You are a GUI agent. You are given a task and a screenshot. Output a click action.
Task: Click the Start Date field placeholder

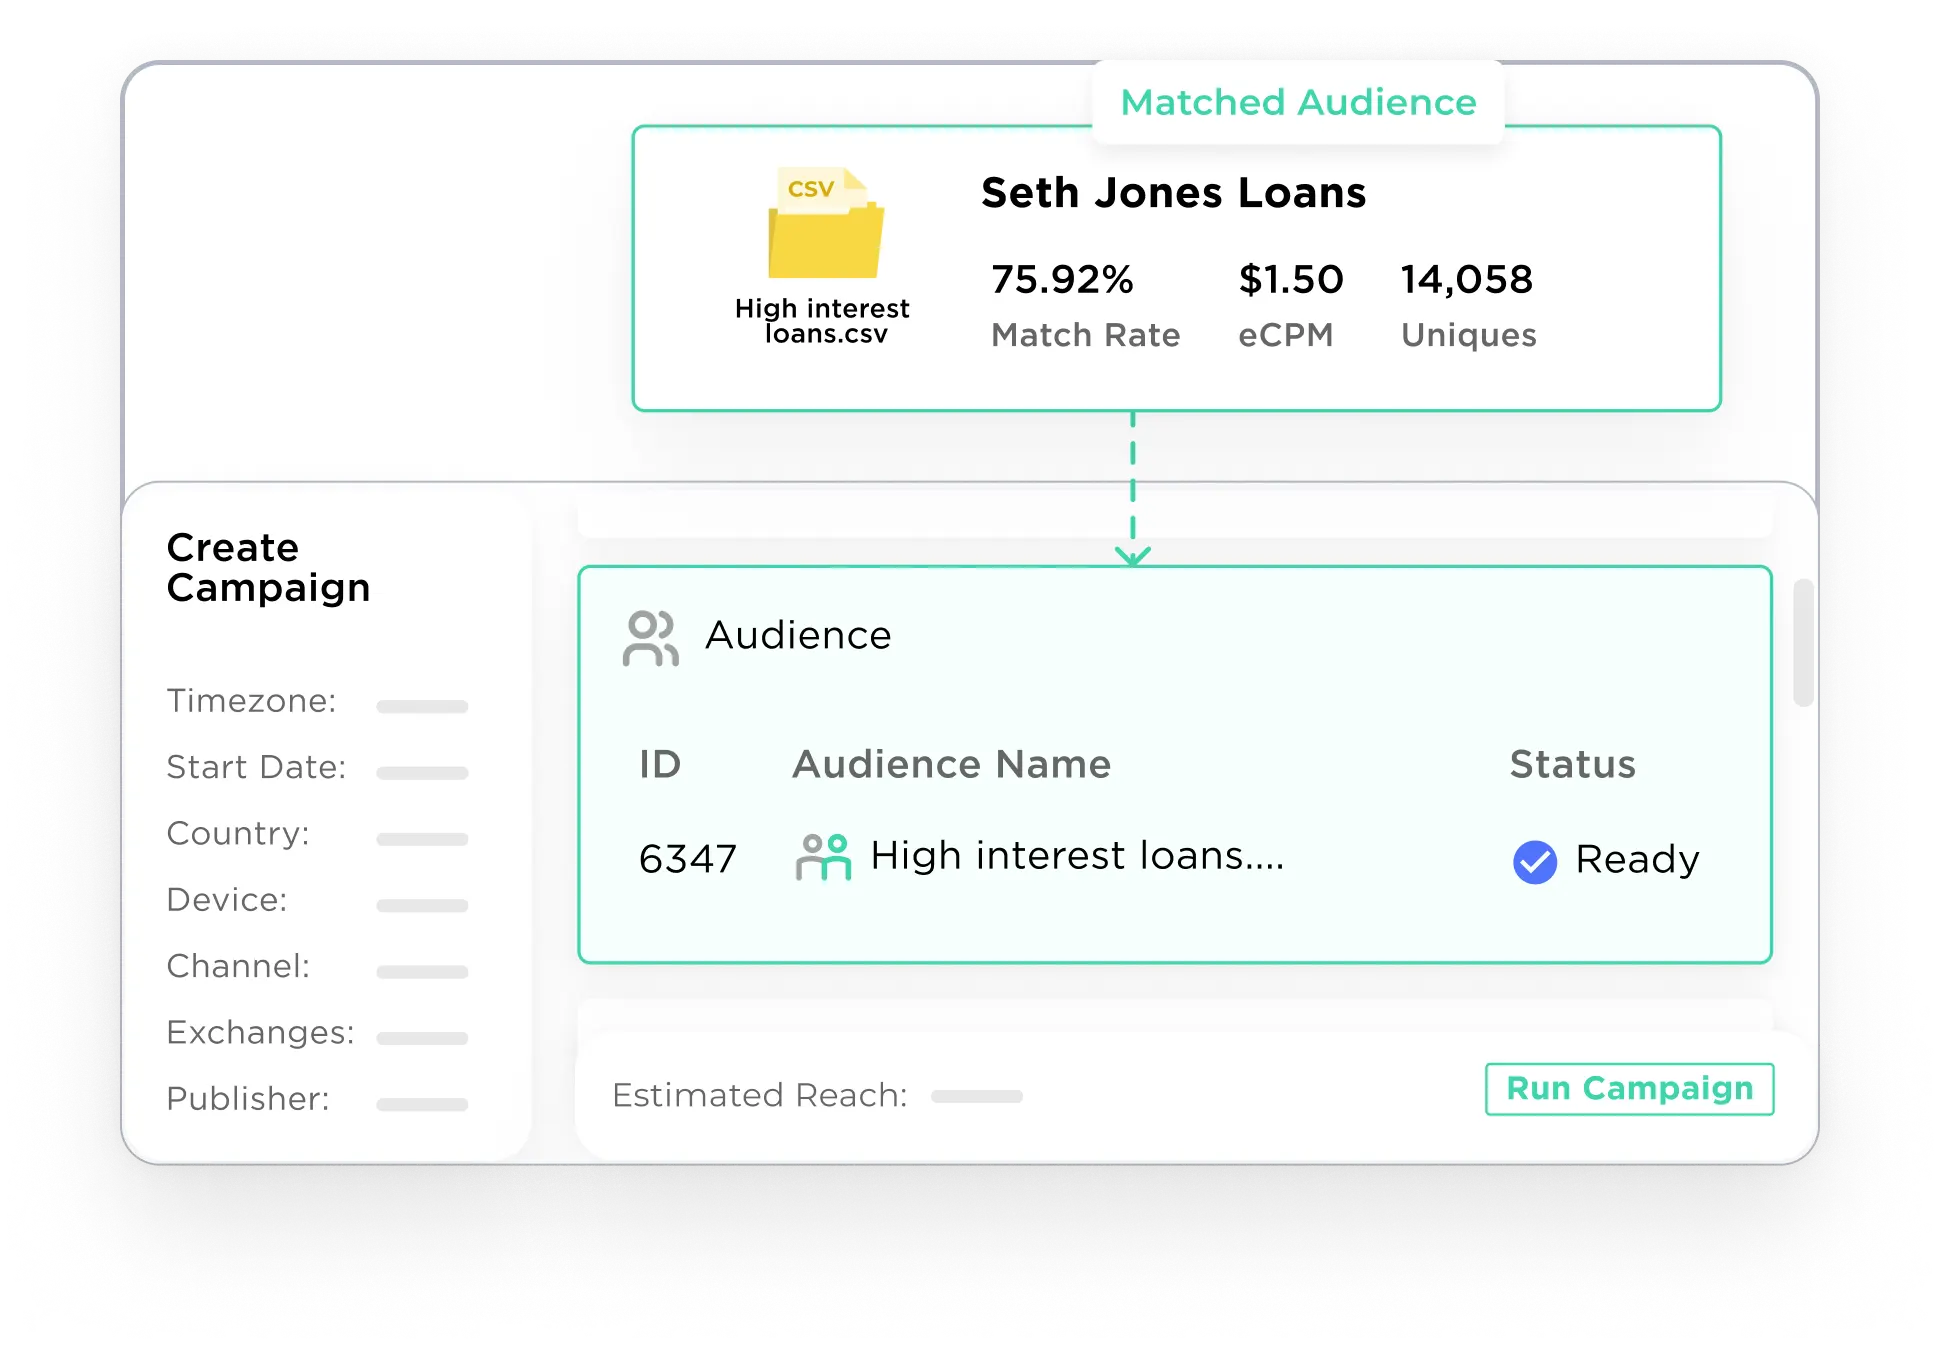[422, 772]
